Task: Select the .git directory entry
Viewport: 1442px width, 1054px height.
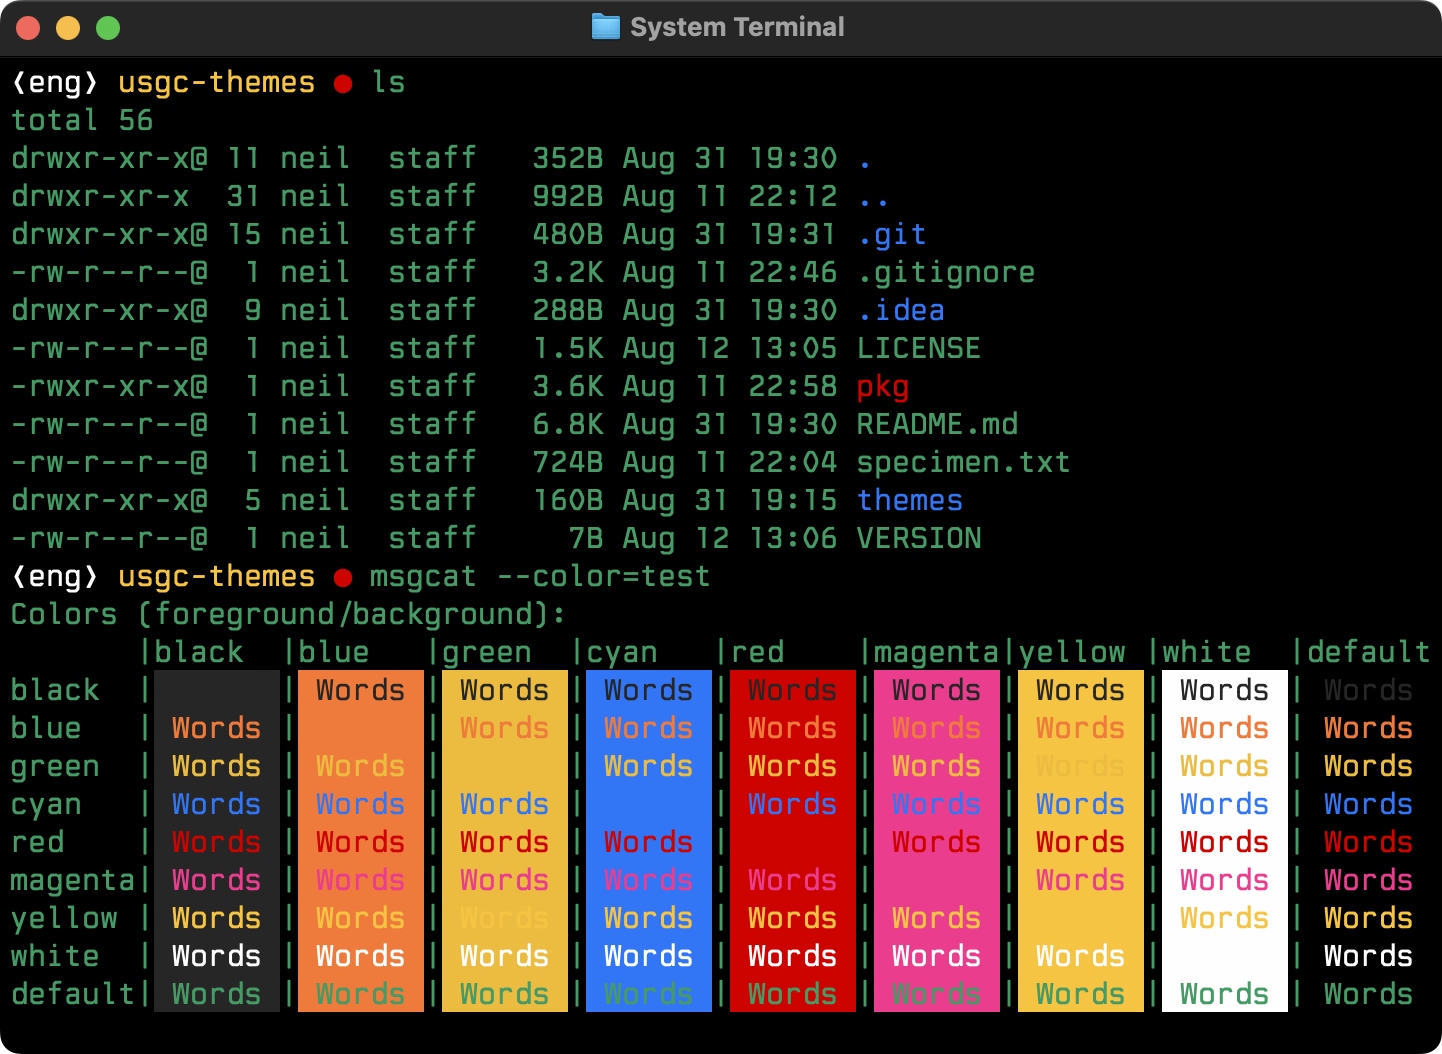Action: coord(892,235)
